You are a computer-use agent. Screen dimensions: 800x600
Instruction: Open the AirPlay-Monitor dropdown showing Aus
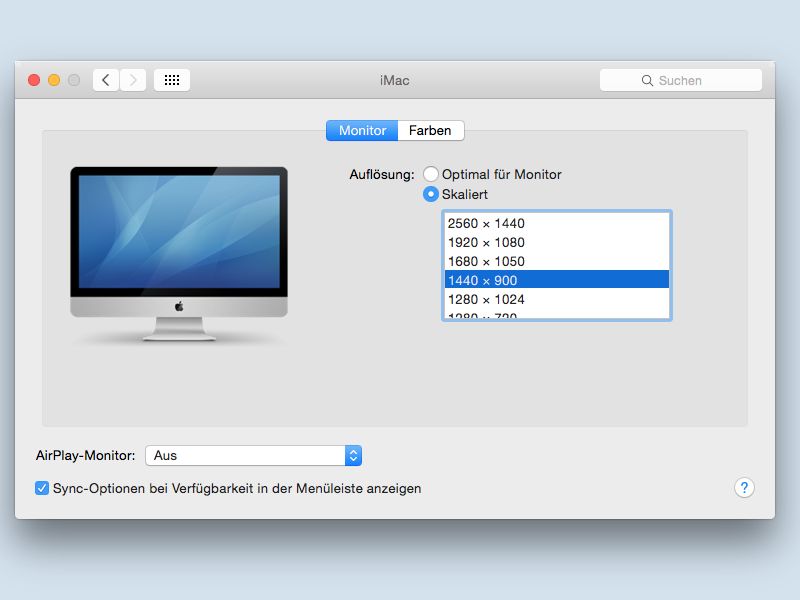[x=254, y=456]
